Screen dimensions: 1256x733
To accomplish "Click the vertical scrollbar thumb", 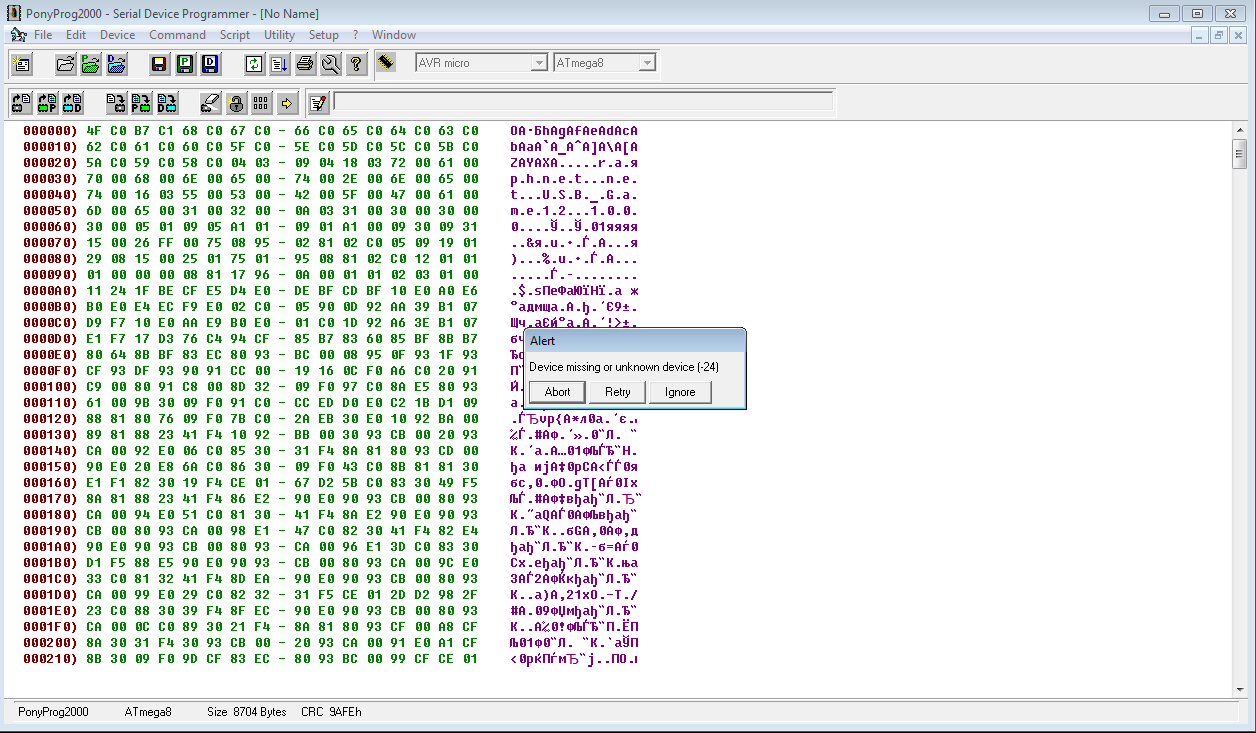I will pyautogui.click(x=1240, y=153).
